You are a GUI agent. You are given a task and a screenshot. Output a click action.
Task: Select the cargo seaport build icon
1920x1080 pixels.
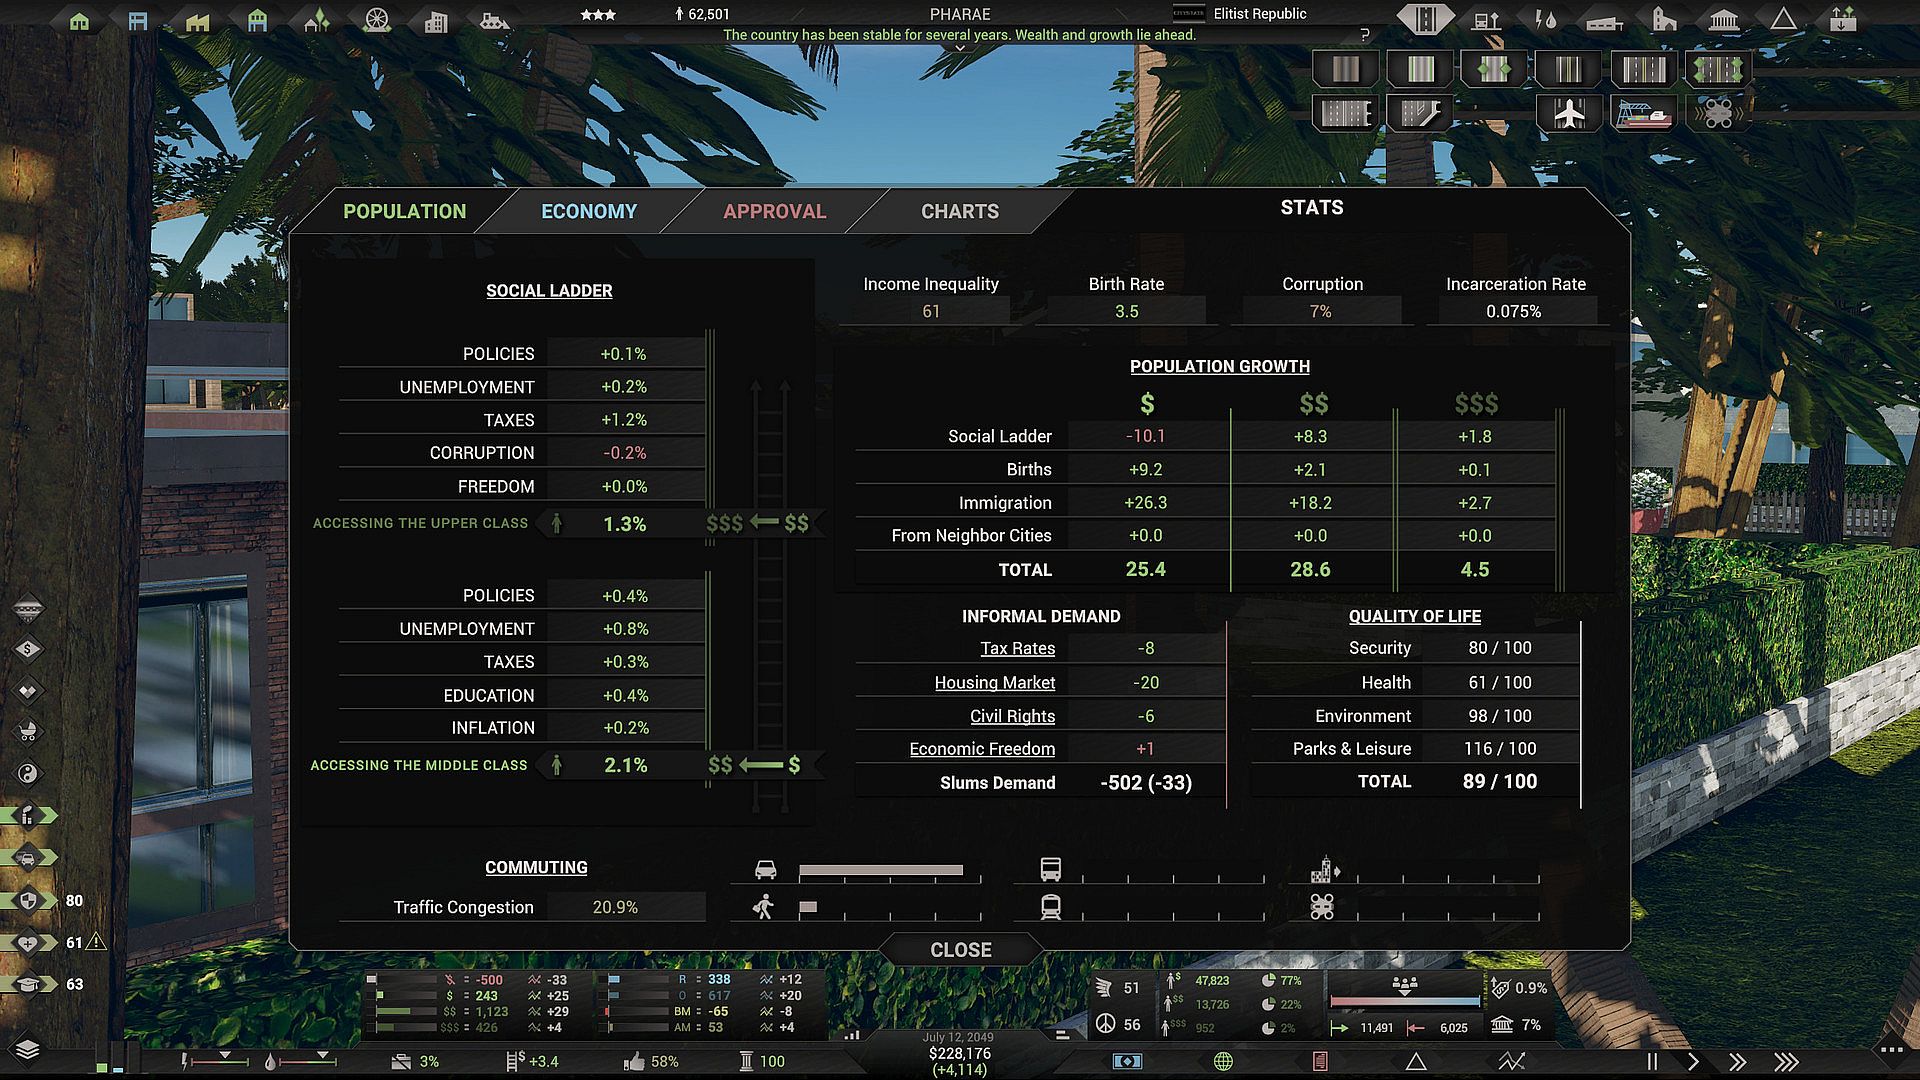[1643, 113]
